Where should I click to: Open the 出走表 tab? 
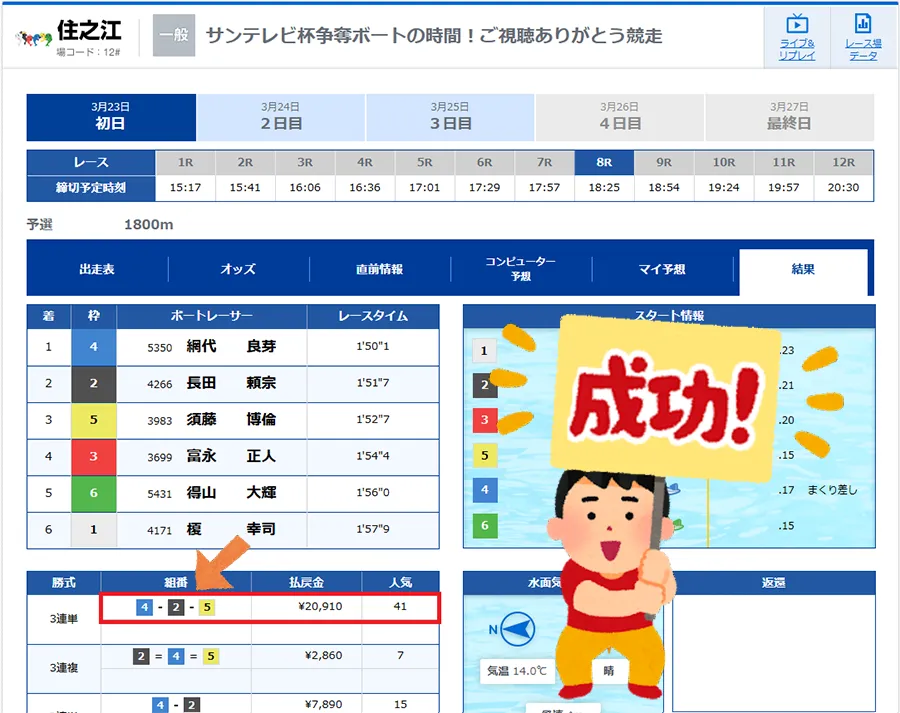pos(97,269)
